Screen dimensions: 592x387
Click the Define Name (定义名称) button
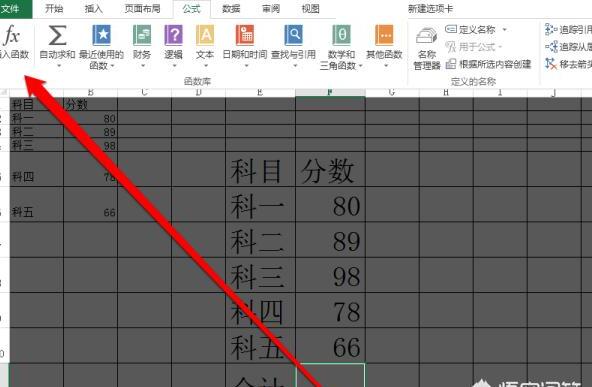pyautogui.click(x=470, y=29)
